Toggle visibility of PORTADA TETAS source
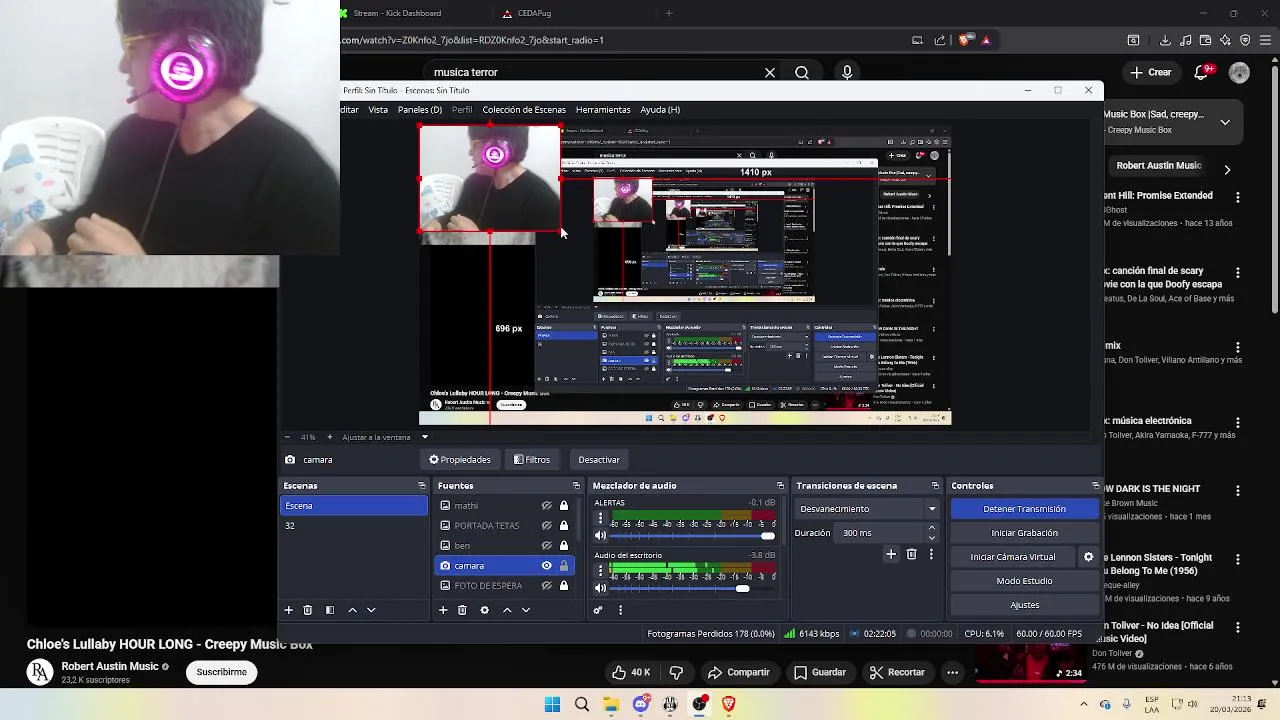This screenshot has width=1280, height=720. (547, 526)
